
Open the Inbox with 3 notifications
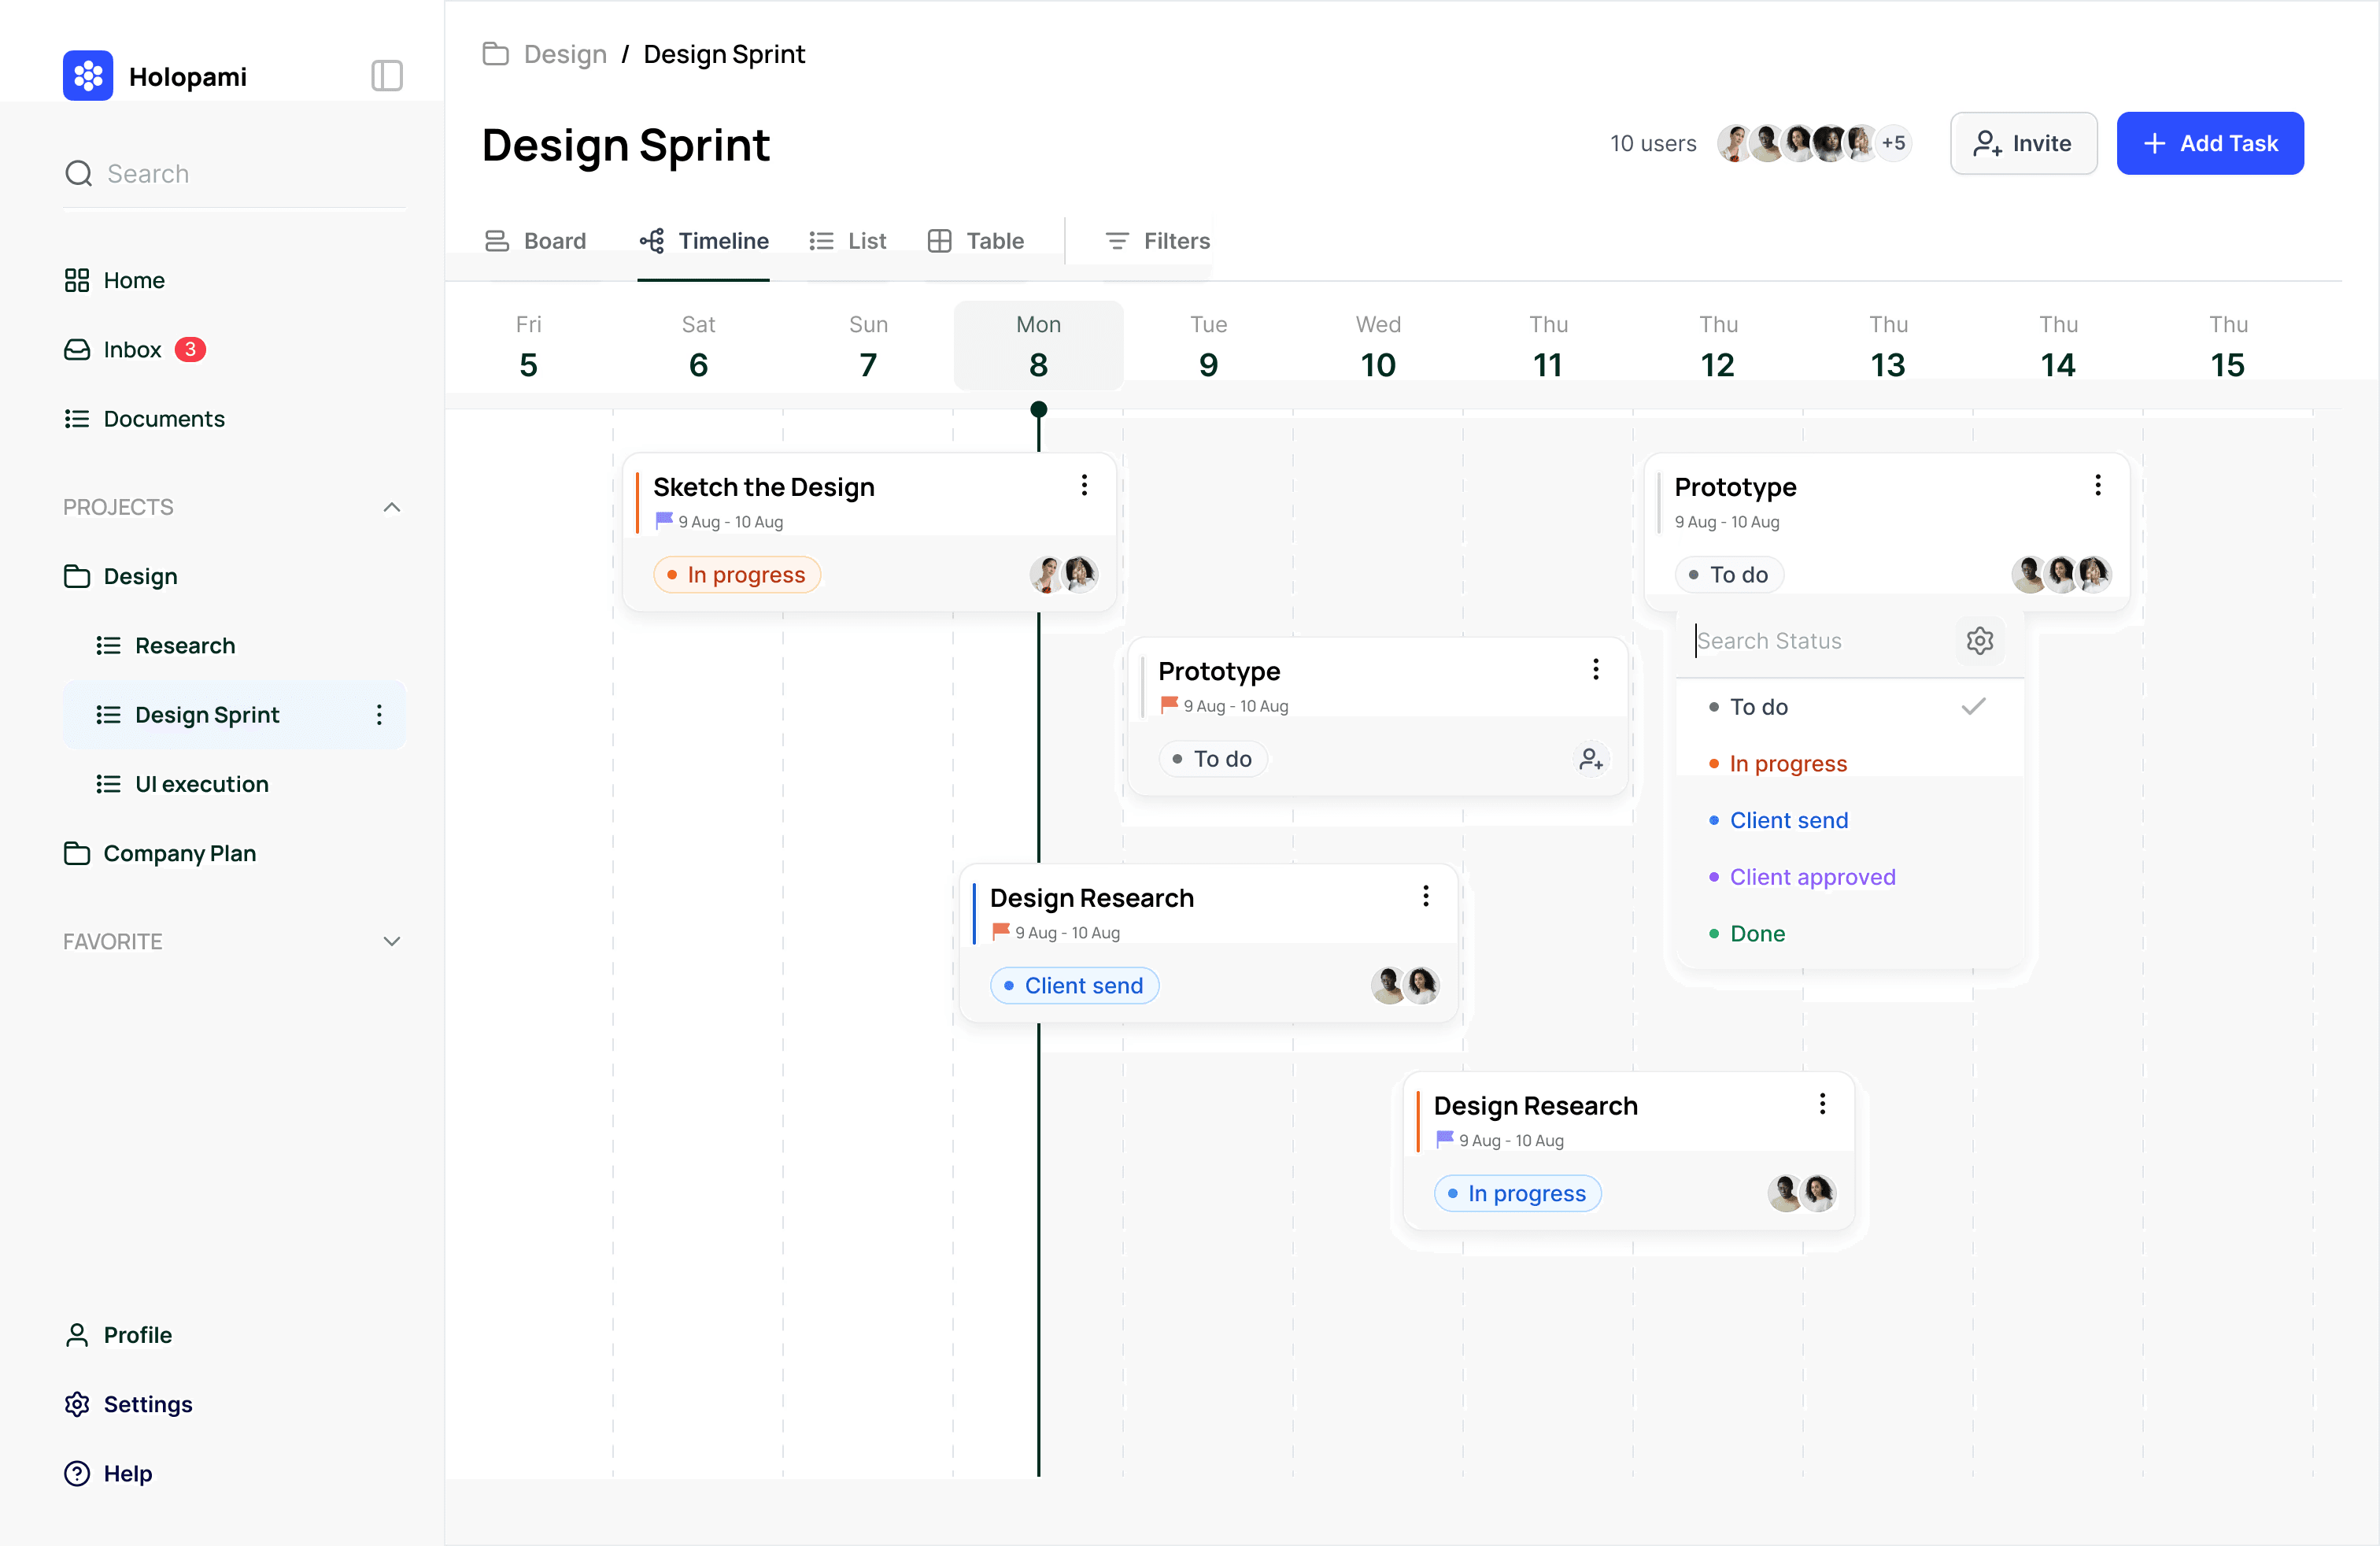click(131, 349)
